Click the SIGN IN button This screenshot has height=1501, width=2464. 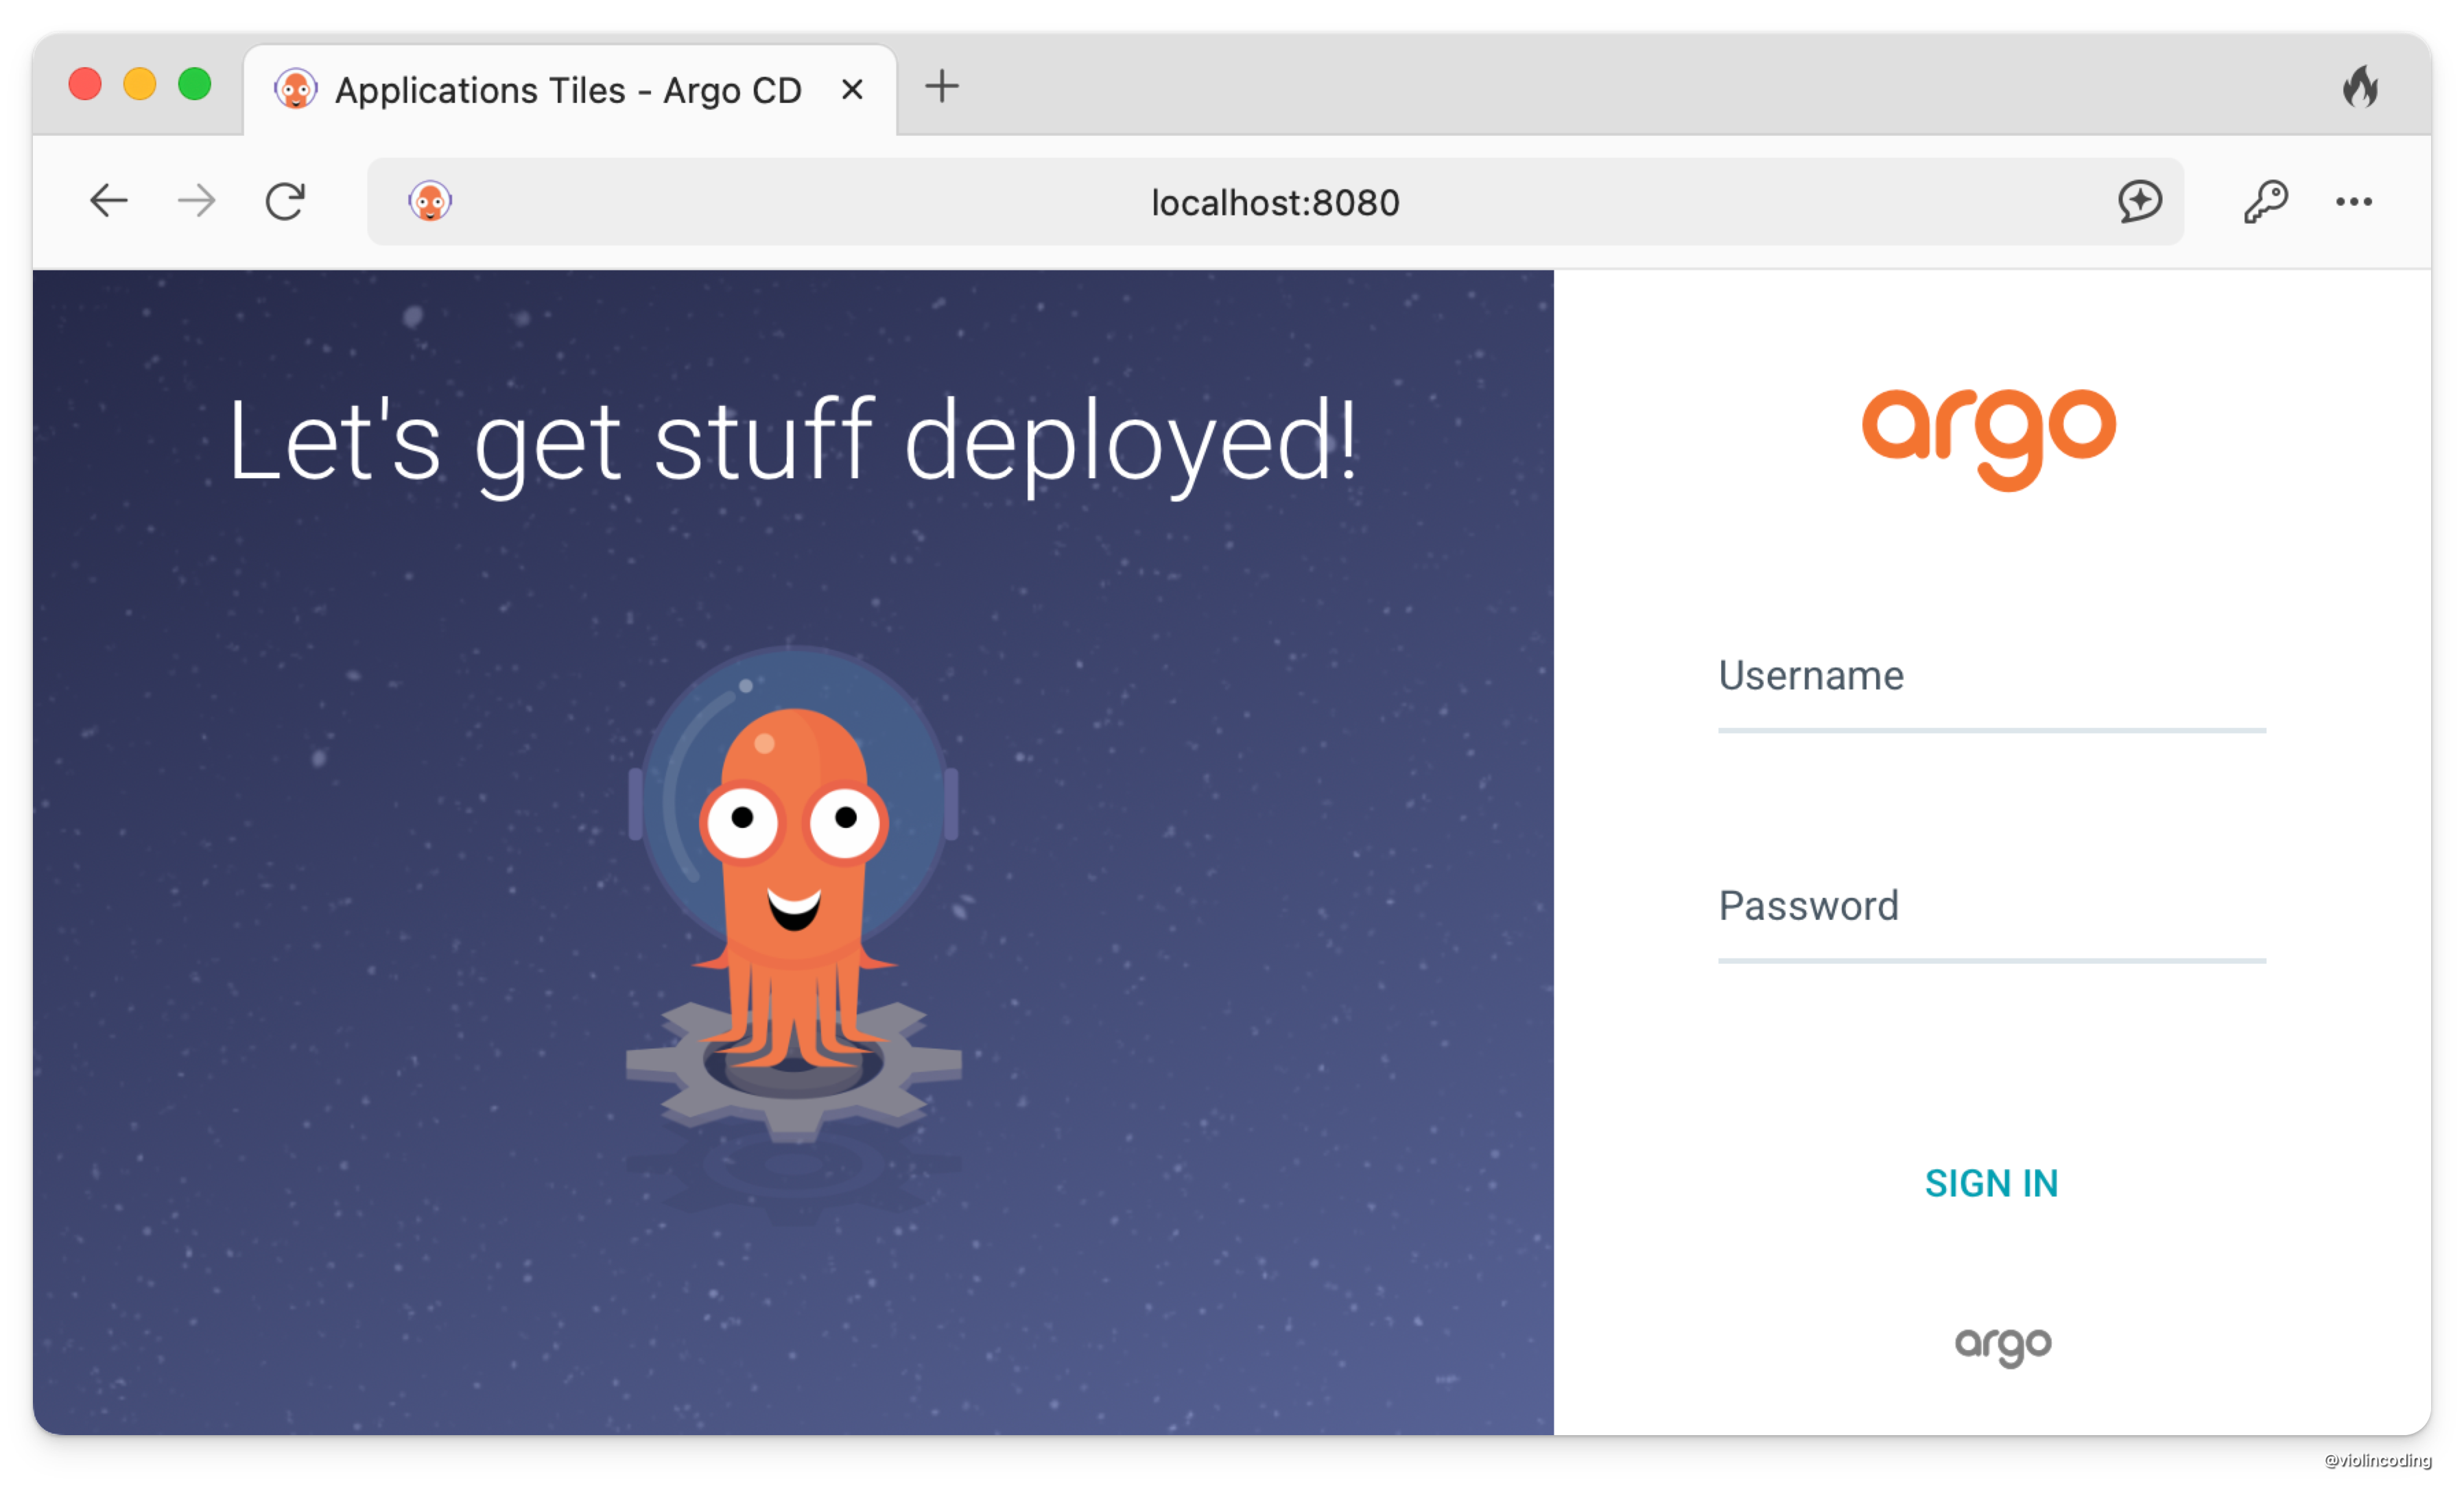pyautogui.click(x=1991, y=1183)
